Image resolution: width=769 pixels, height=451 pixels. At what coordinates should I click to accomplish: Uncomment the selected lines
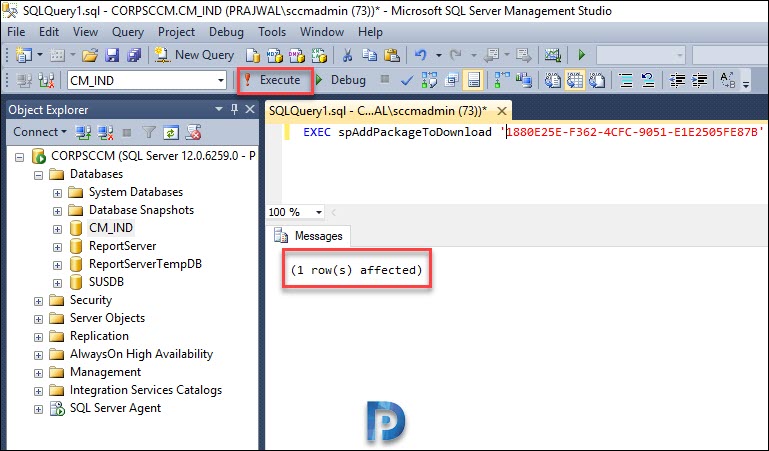click(648, 80)
